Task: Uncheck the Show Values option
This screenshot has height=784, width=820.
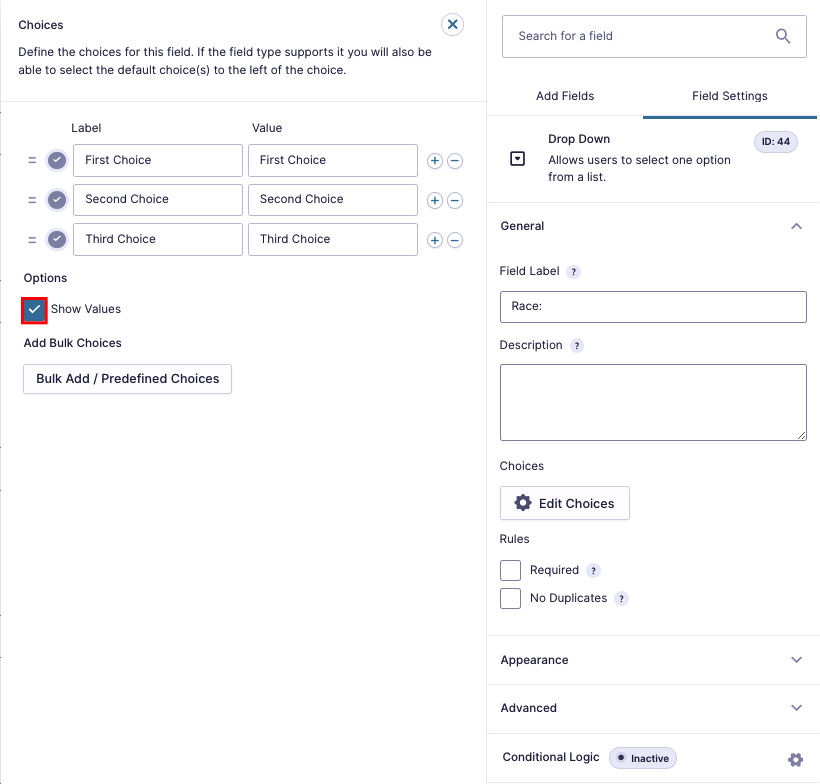Action: 33,309
